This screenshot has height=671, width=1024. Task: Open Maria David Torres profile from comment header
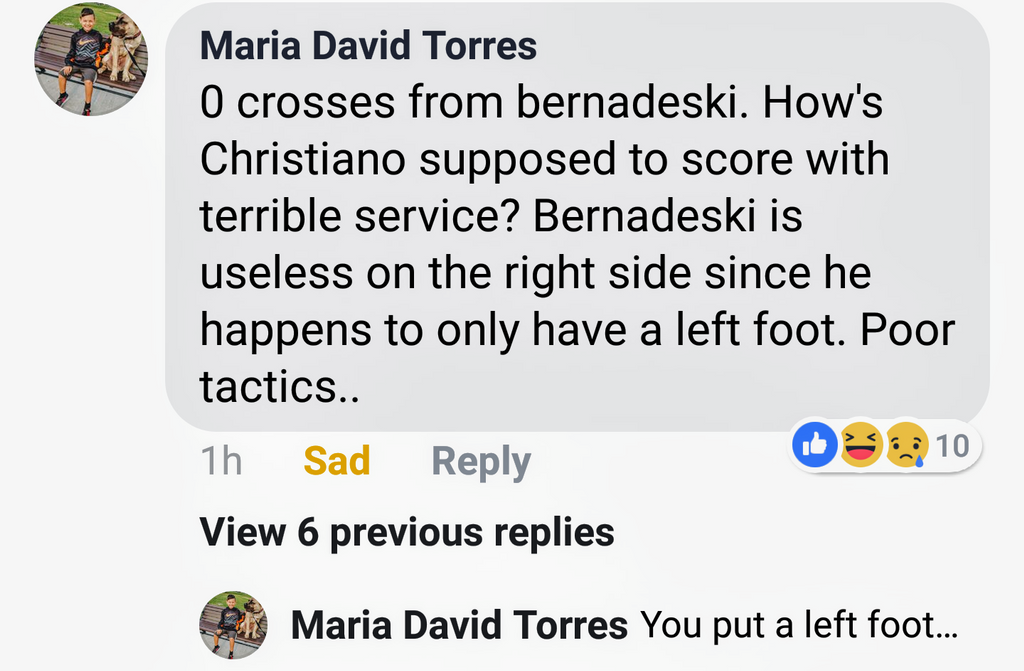pos(368,45)
